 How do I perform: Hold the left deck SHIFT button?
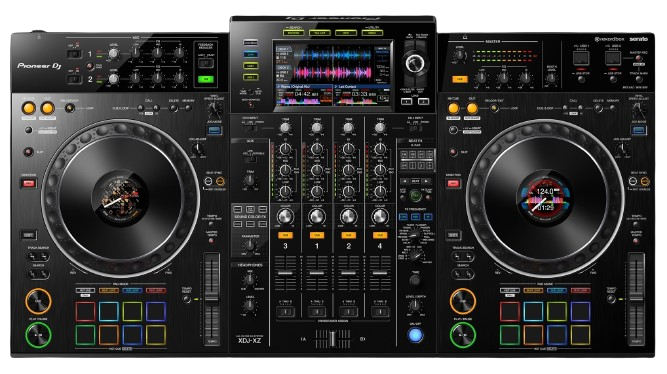(x=29, y=235)
